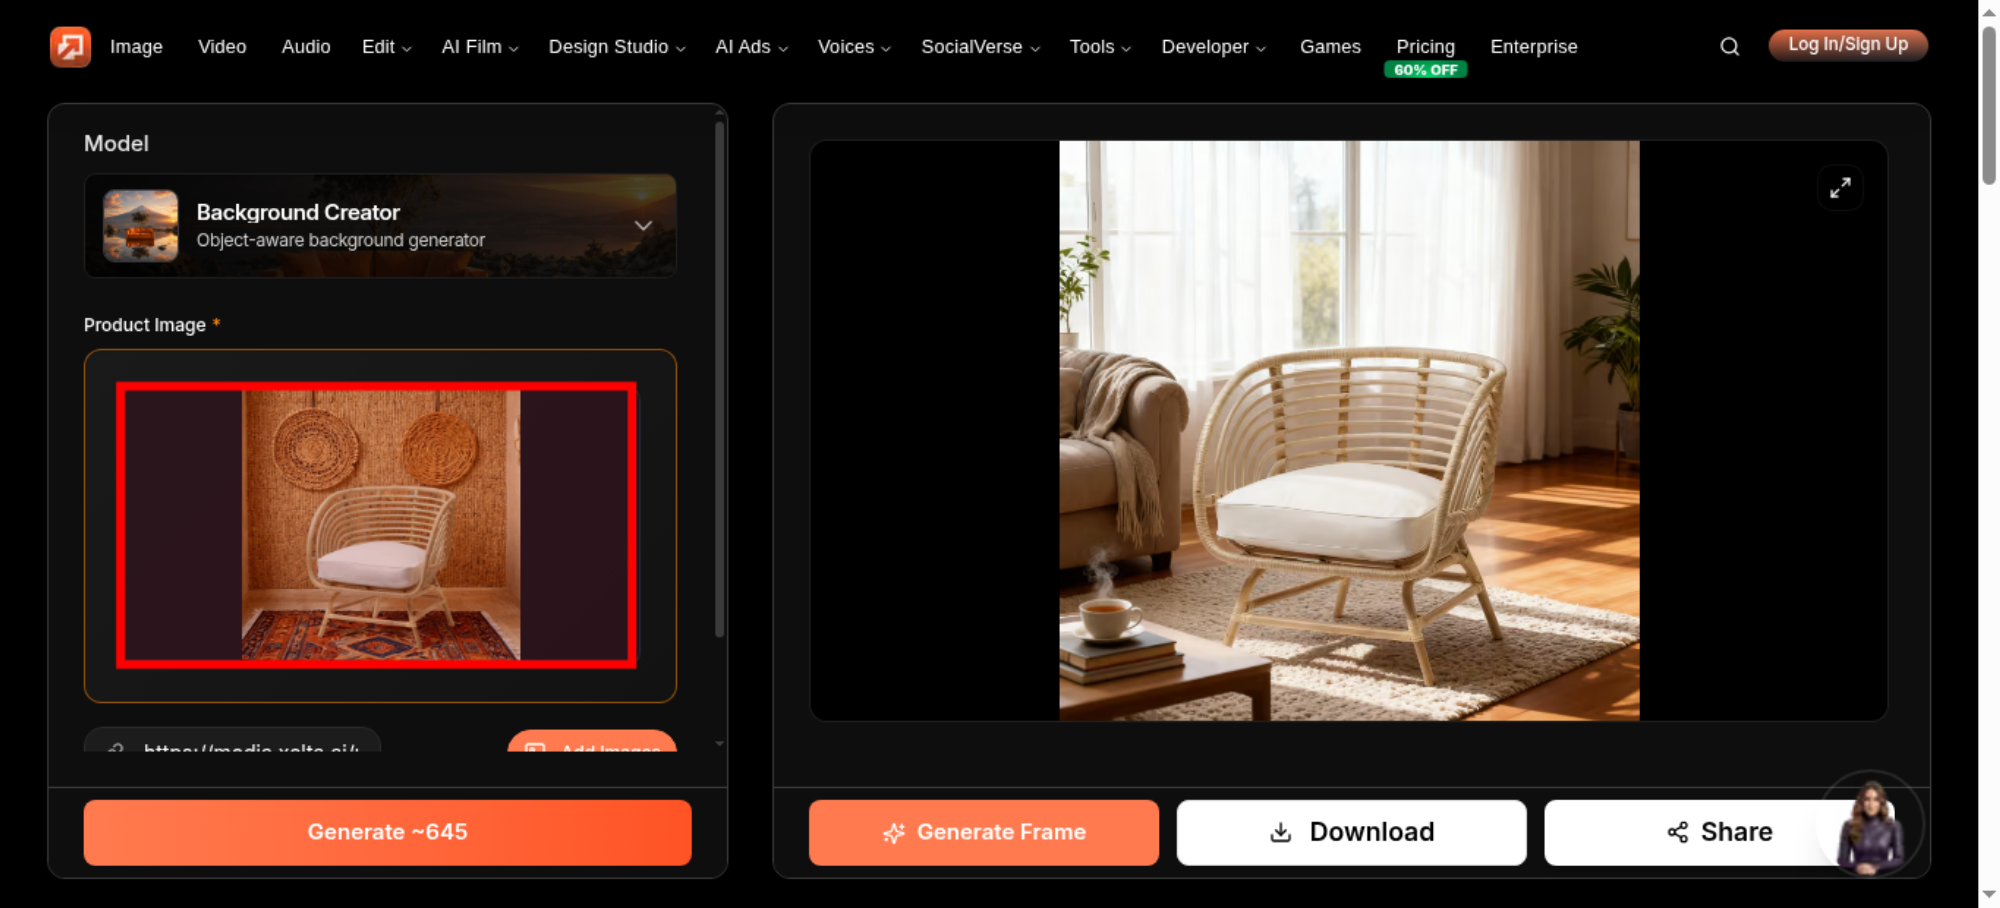Go to the Games menu item
The image size is (2000, 908).
(x=1330, y=47)
